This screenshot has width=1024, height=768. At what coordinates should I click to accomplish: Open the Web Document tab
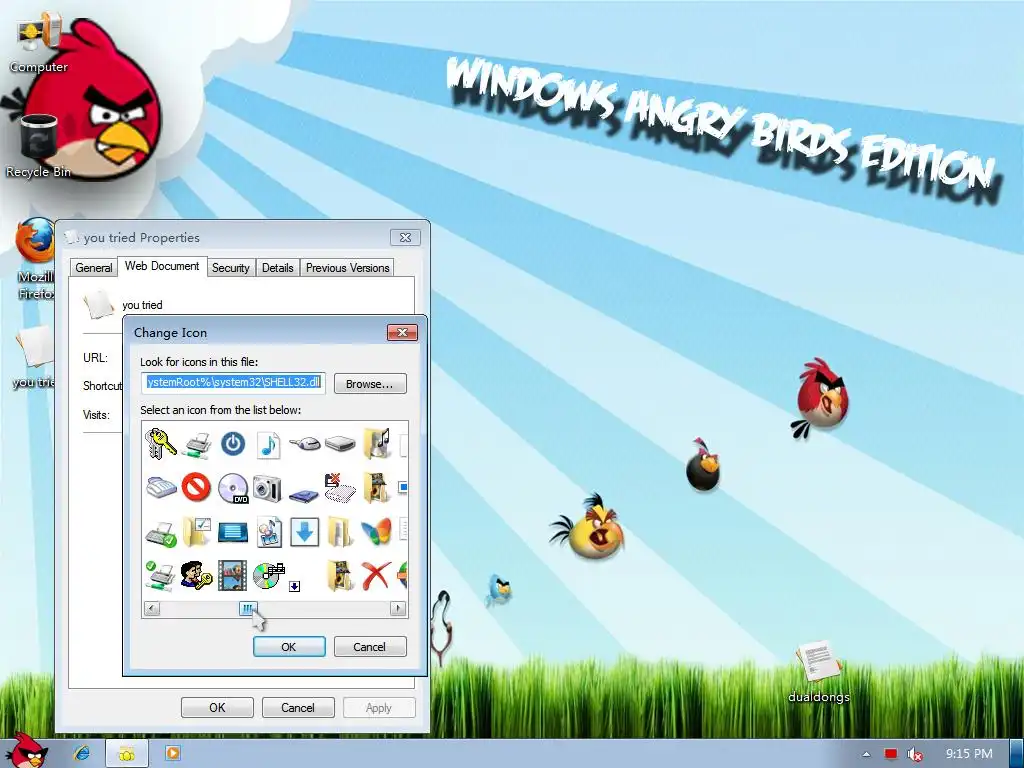[x=162, y=266]
